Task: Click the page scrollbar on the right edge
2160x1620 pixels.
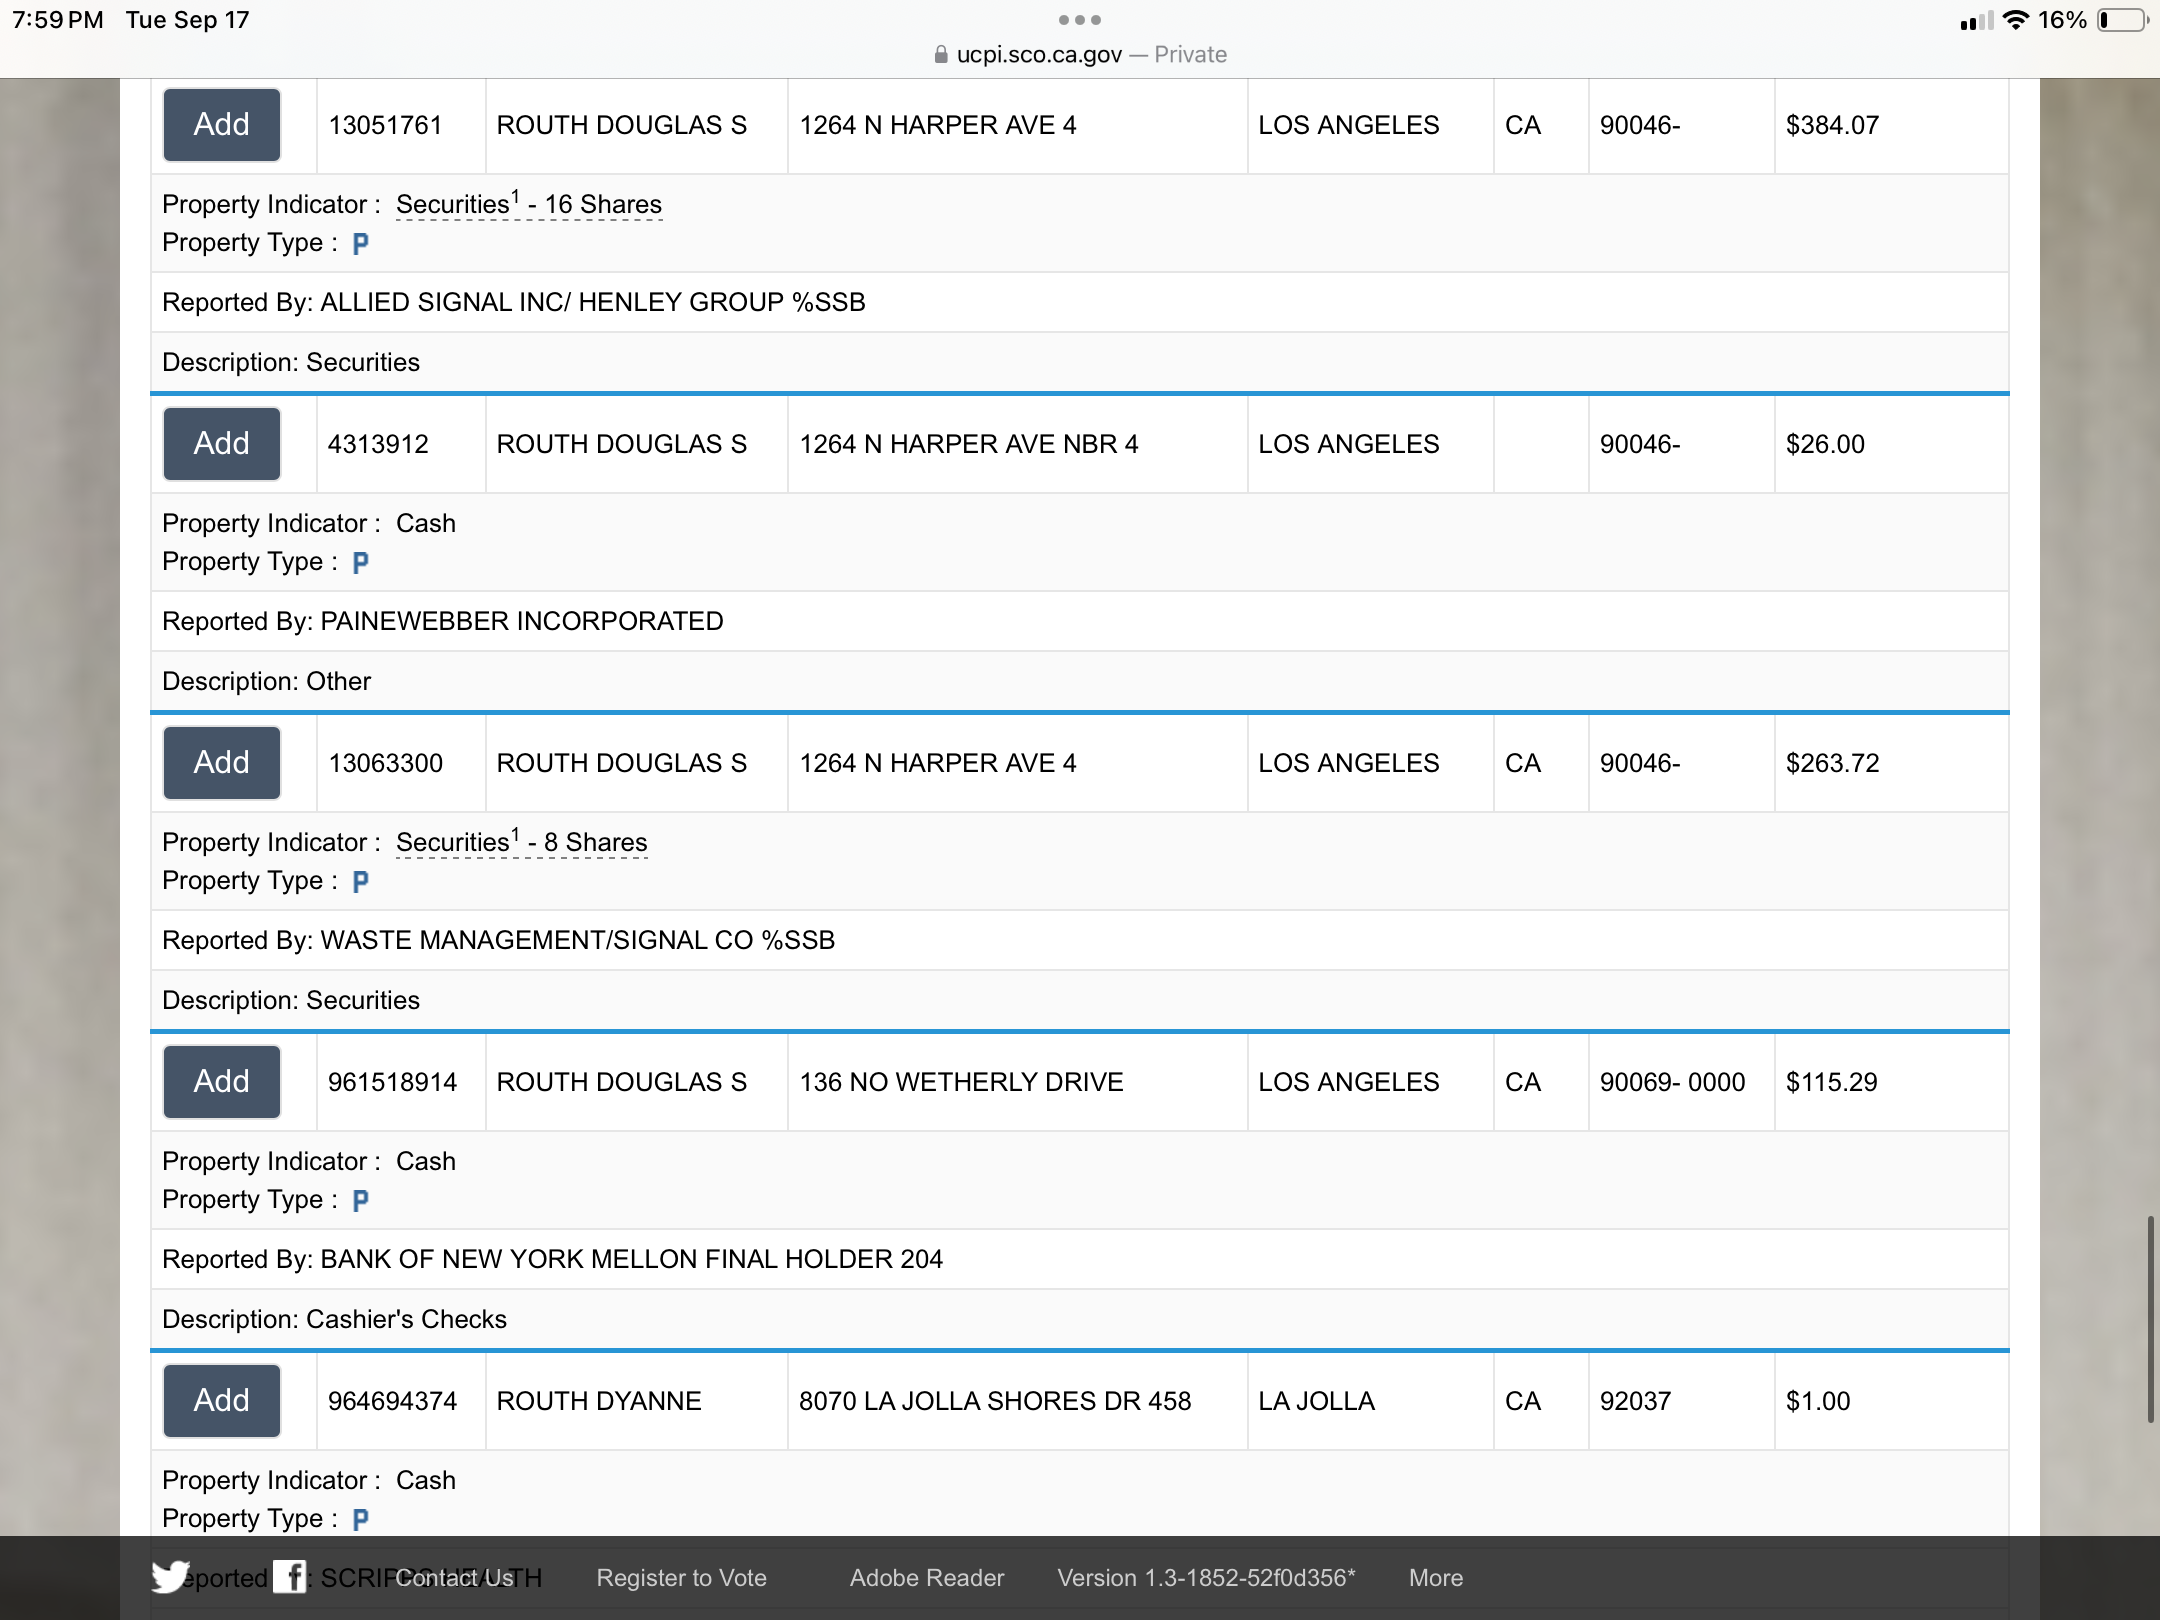Action: [x=2151, y=1320]
